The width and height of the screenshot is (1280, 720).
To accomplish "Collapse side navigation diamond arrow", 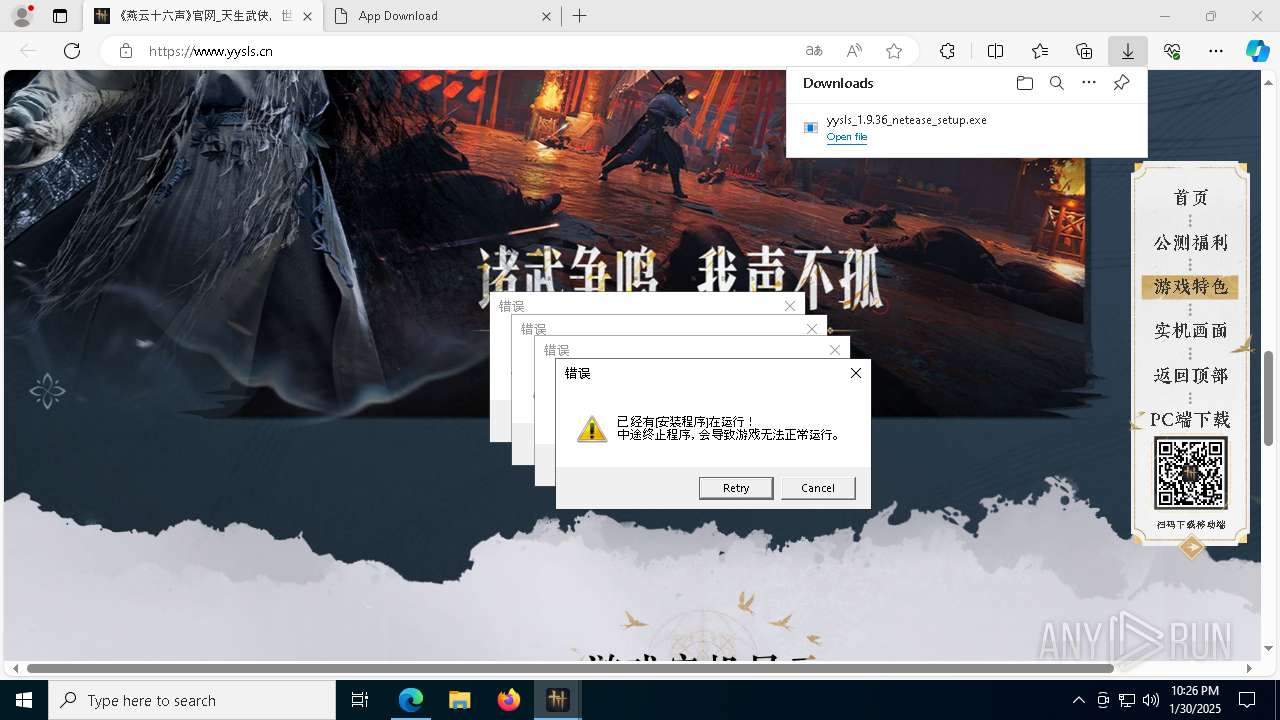I will tap(1191, 547).
